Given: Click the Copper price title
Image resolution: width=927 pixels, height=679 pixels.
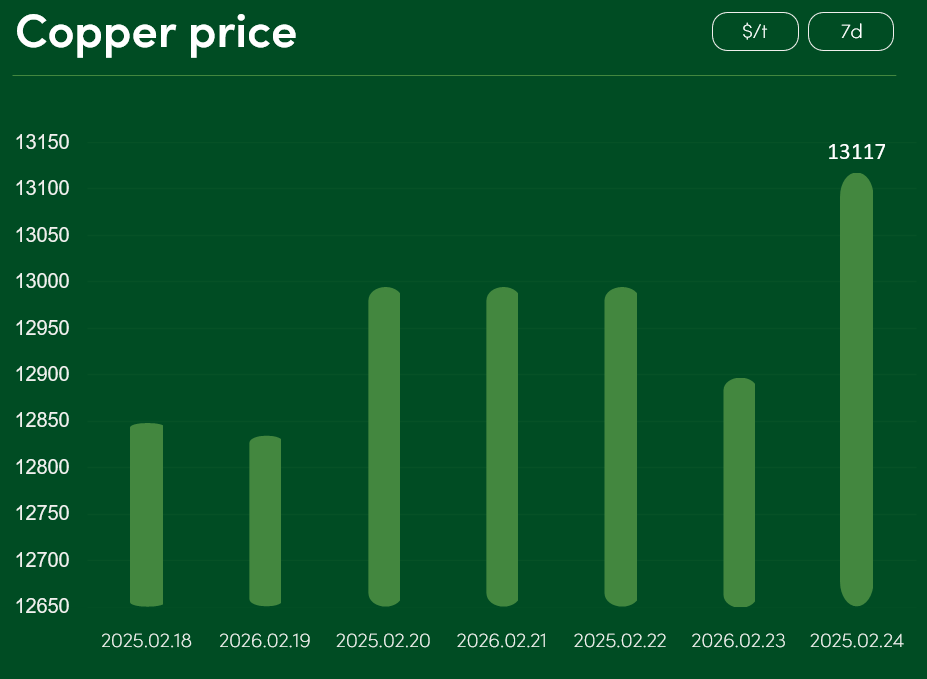Looking at the screenshot, I should 157,32.
